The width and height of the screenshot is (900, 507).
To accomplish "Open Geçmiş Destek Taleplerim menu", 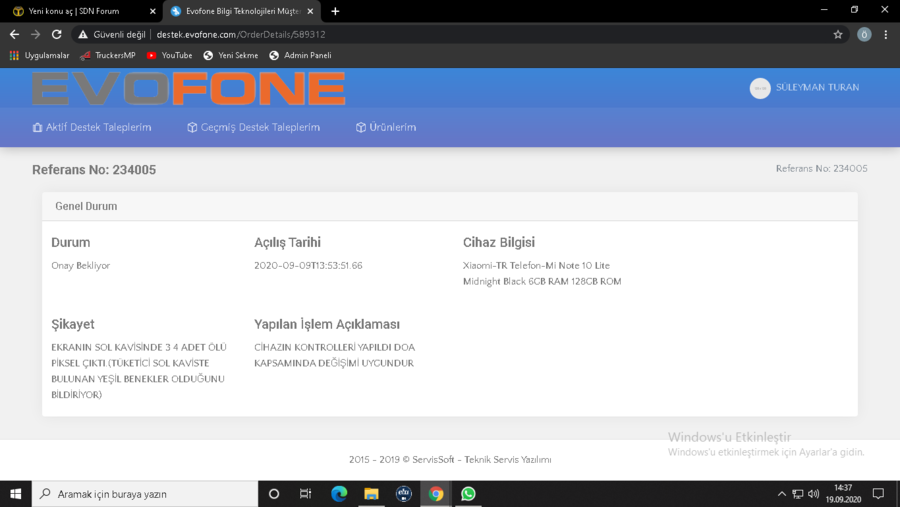I will coord(254,127).
